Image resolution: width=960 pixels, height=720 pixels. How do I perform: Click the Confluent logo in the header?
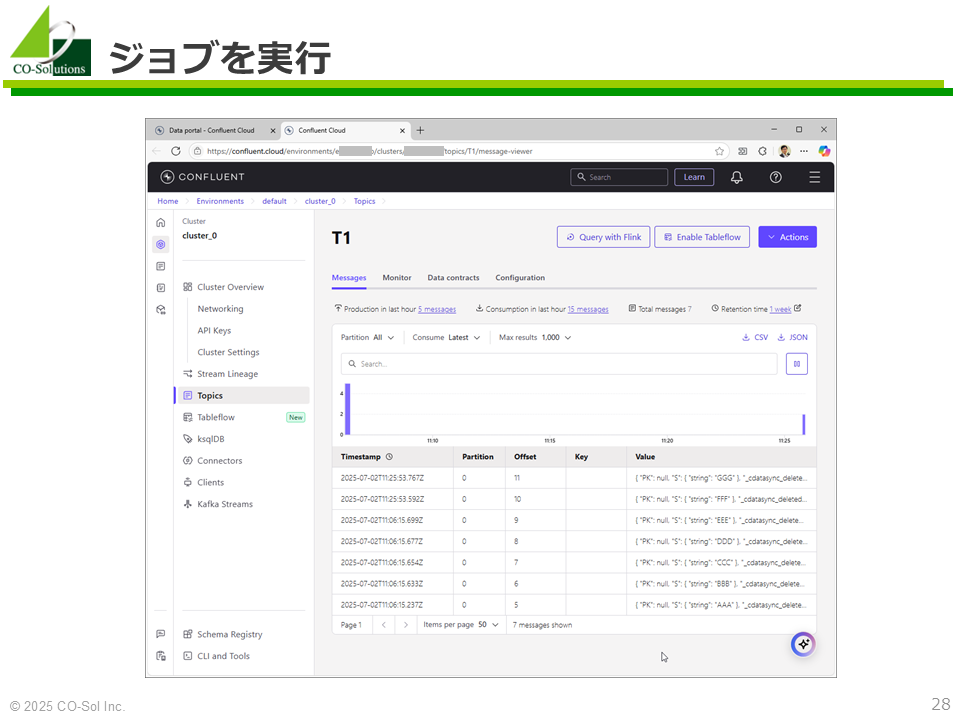point(202,177)
